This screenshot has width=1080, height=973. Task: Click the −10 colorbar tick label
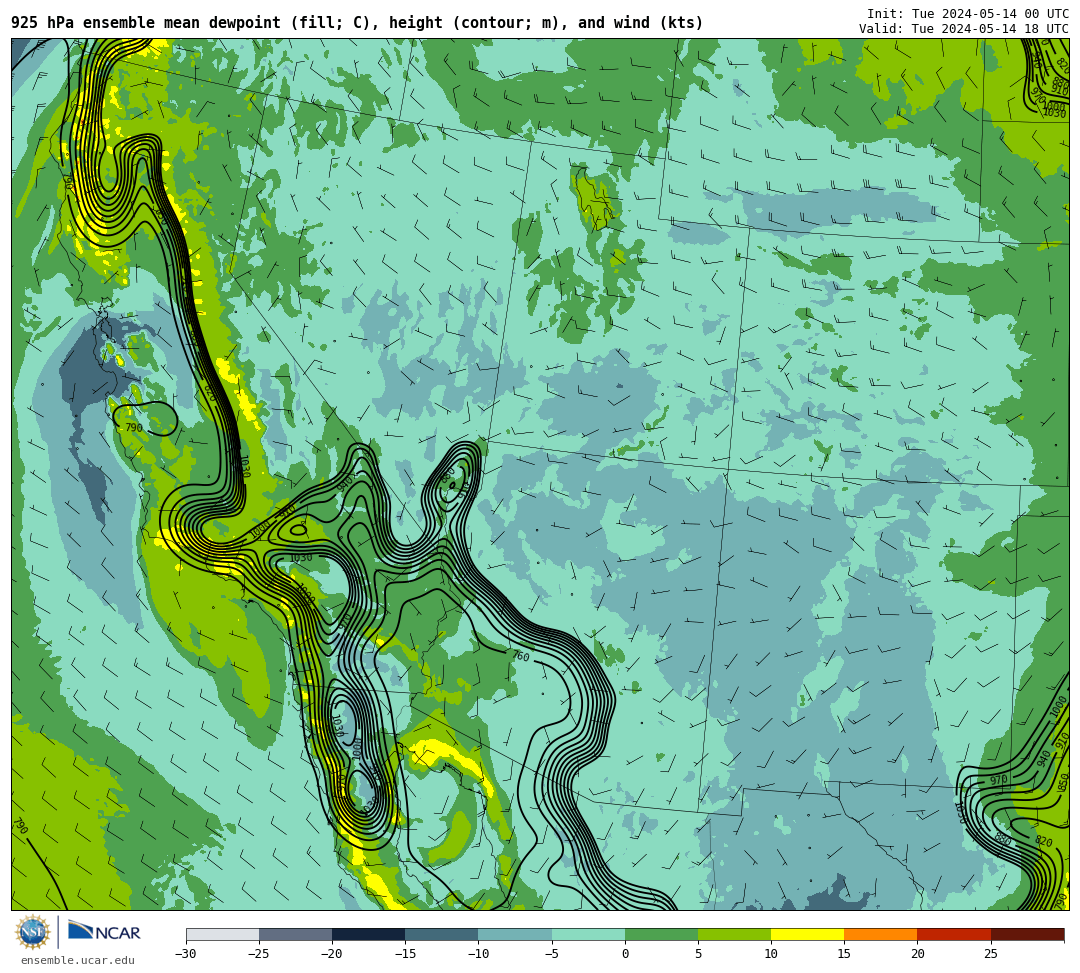point(477,954)
